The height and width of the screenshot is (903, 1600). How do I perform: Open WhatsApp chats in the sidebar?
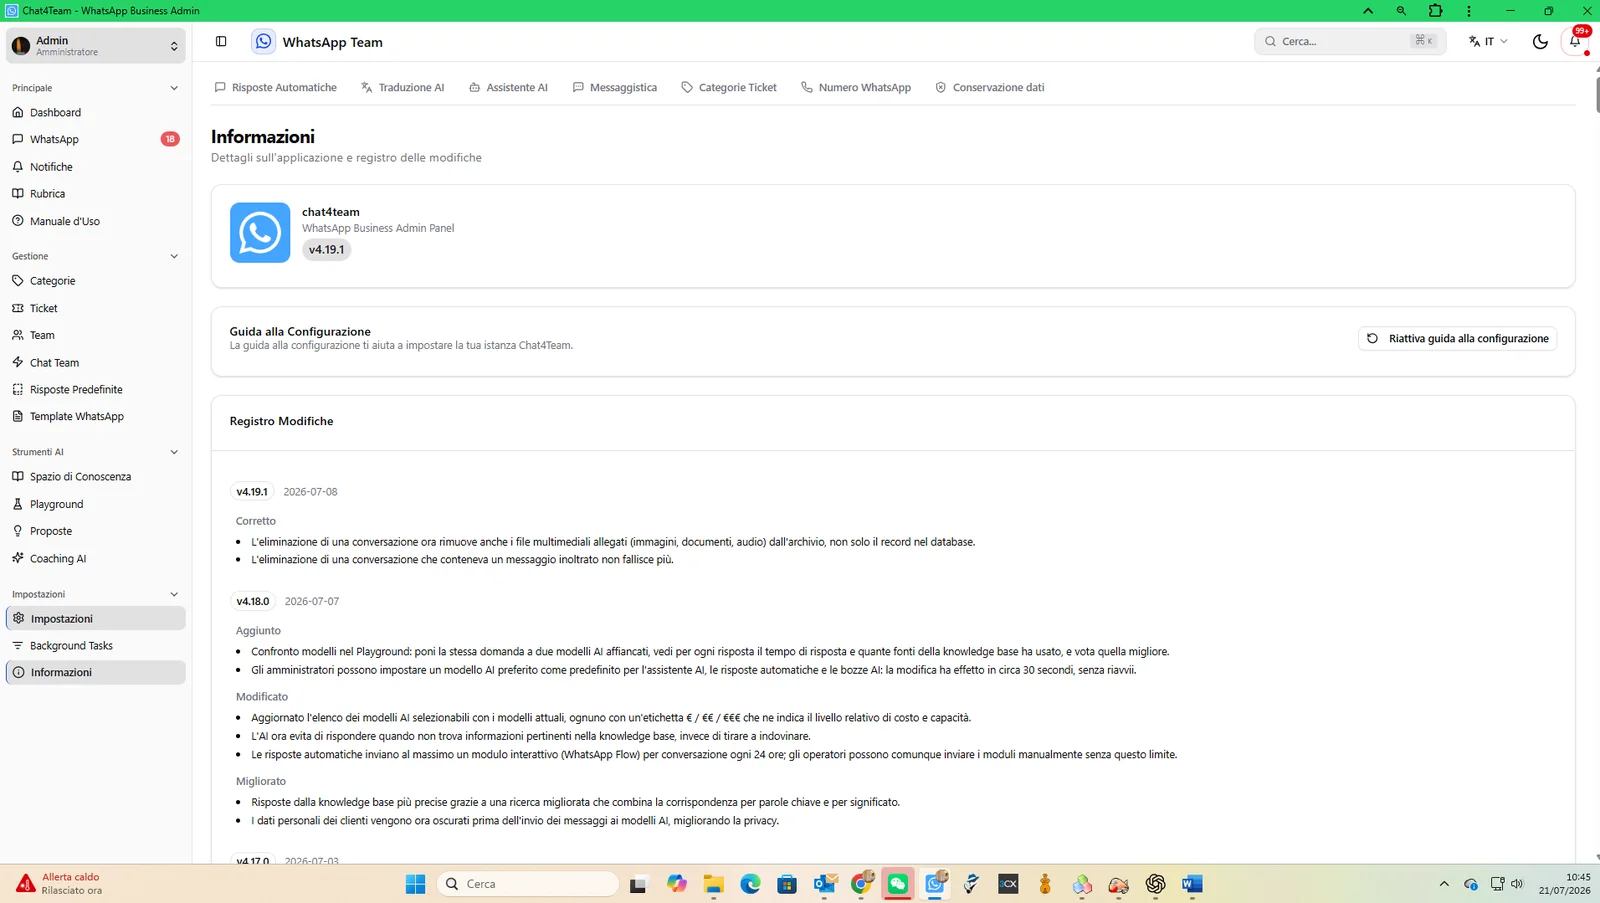[95, 140]
